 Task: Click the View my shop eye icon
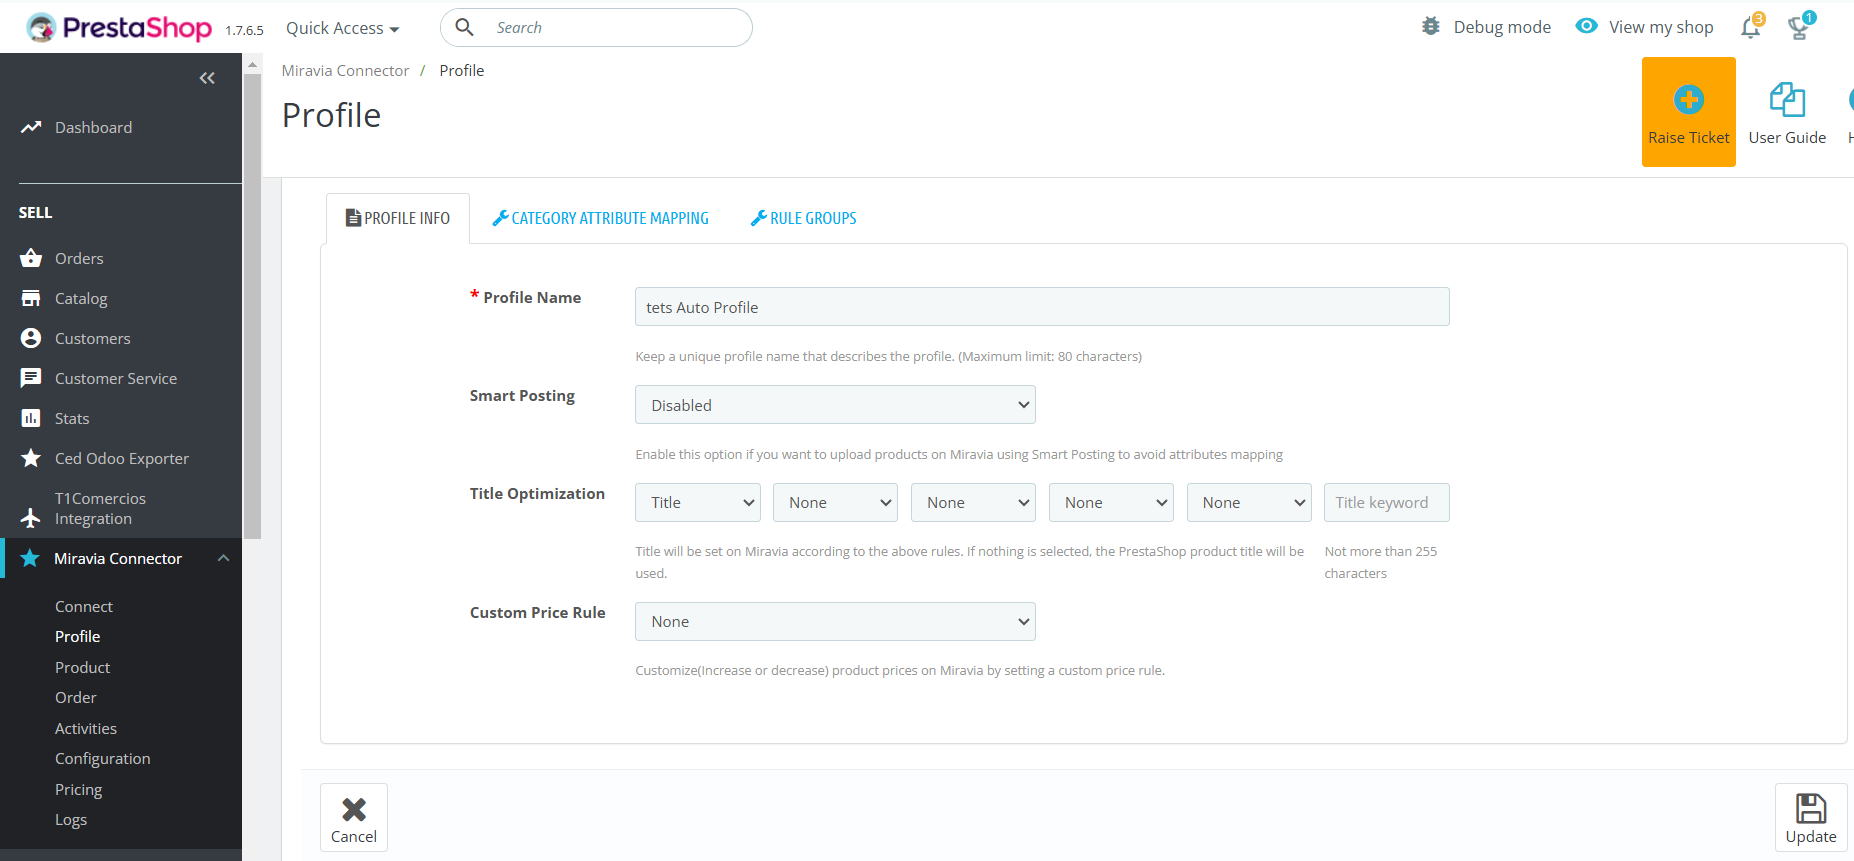click(x=1586, y=26)
